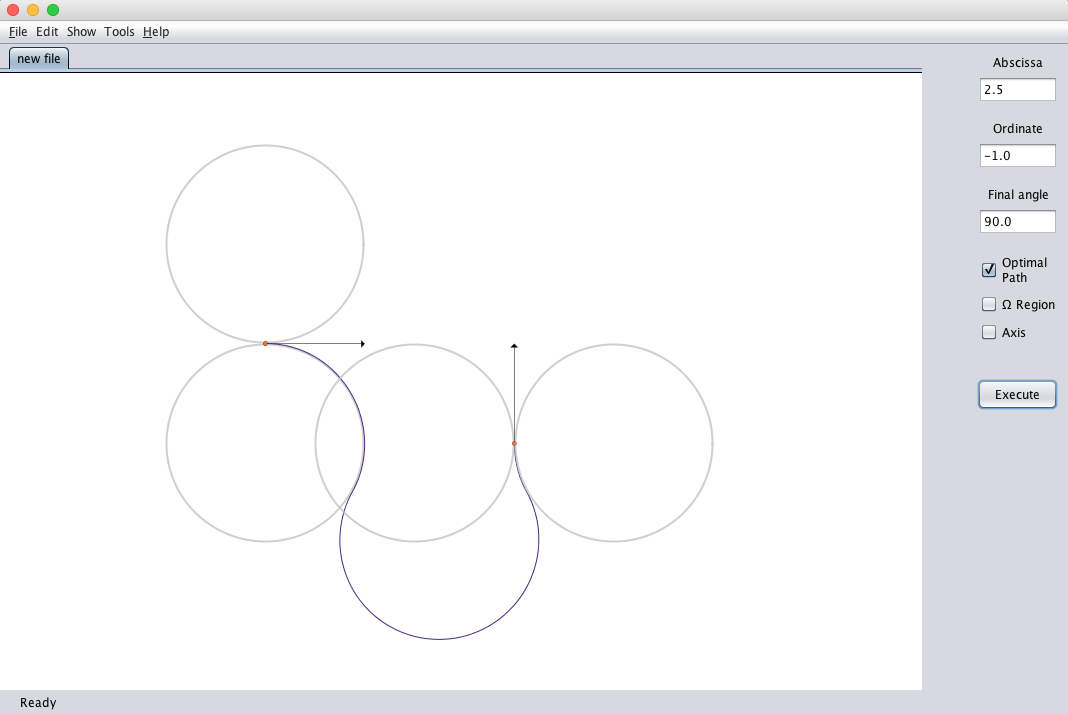Maximize the window with the green button
This screenshot has height=714, width=1068.
(53, 10)
